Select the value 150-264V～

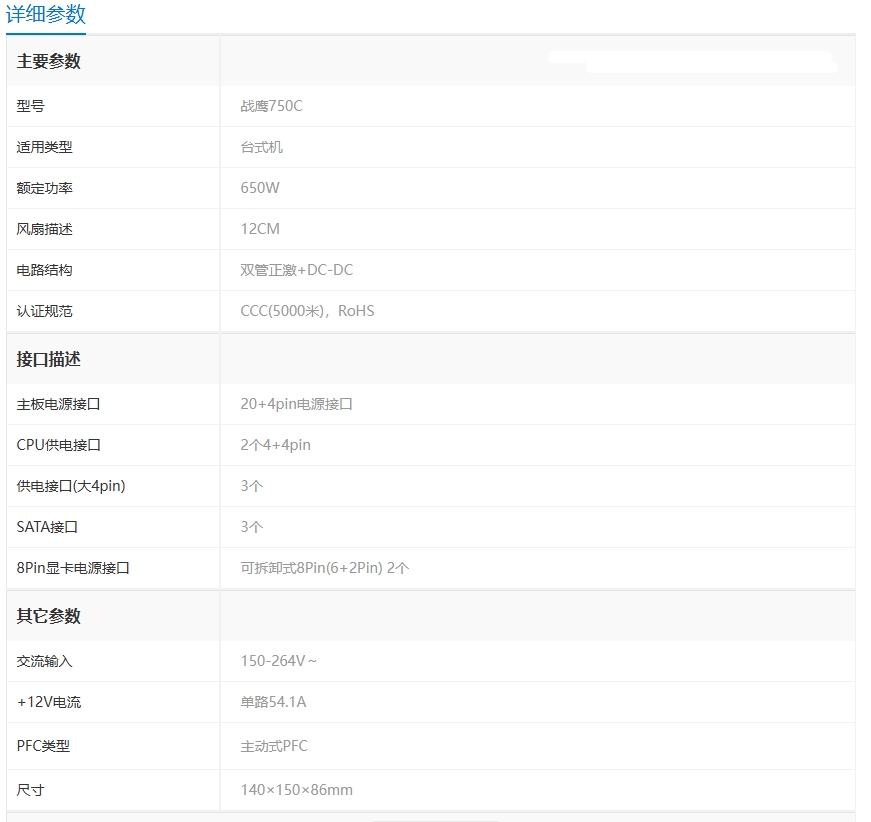tap(278, 661)
